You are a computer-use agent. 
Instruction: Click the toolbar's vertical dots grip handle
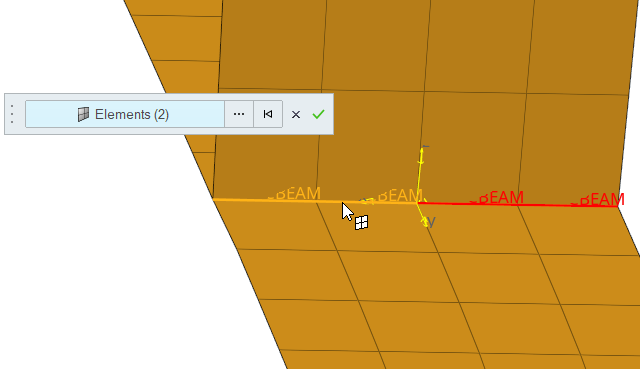pyautogui.click(x=12, y=114)
